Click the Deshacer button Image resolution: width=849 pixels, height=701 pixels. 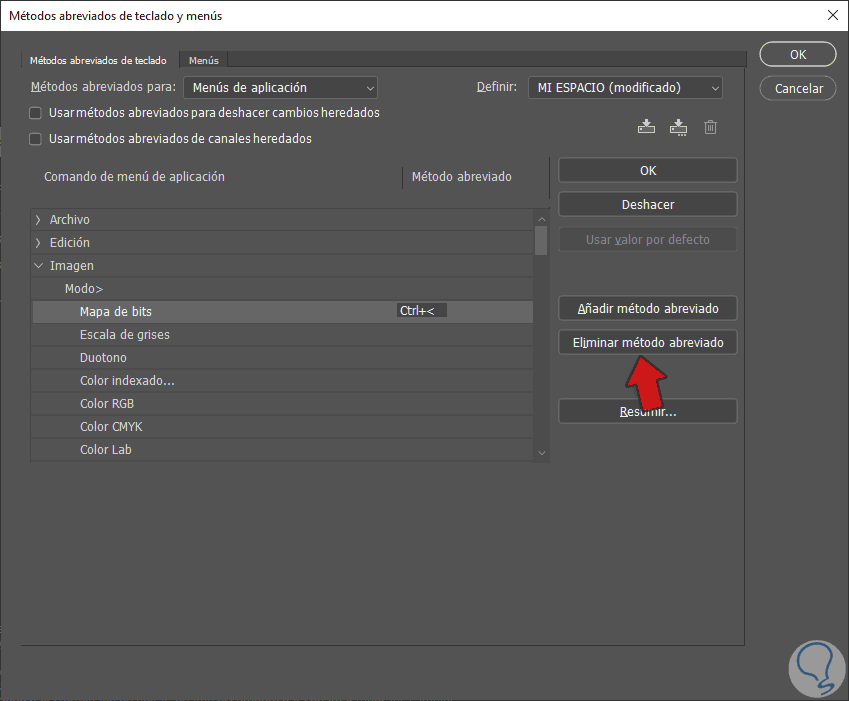tap(648, 205)
